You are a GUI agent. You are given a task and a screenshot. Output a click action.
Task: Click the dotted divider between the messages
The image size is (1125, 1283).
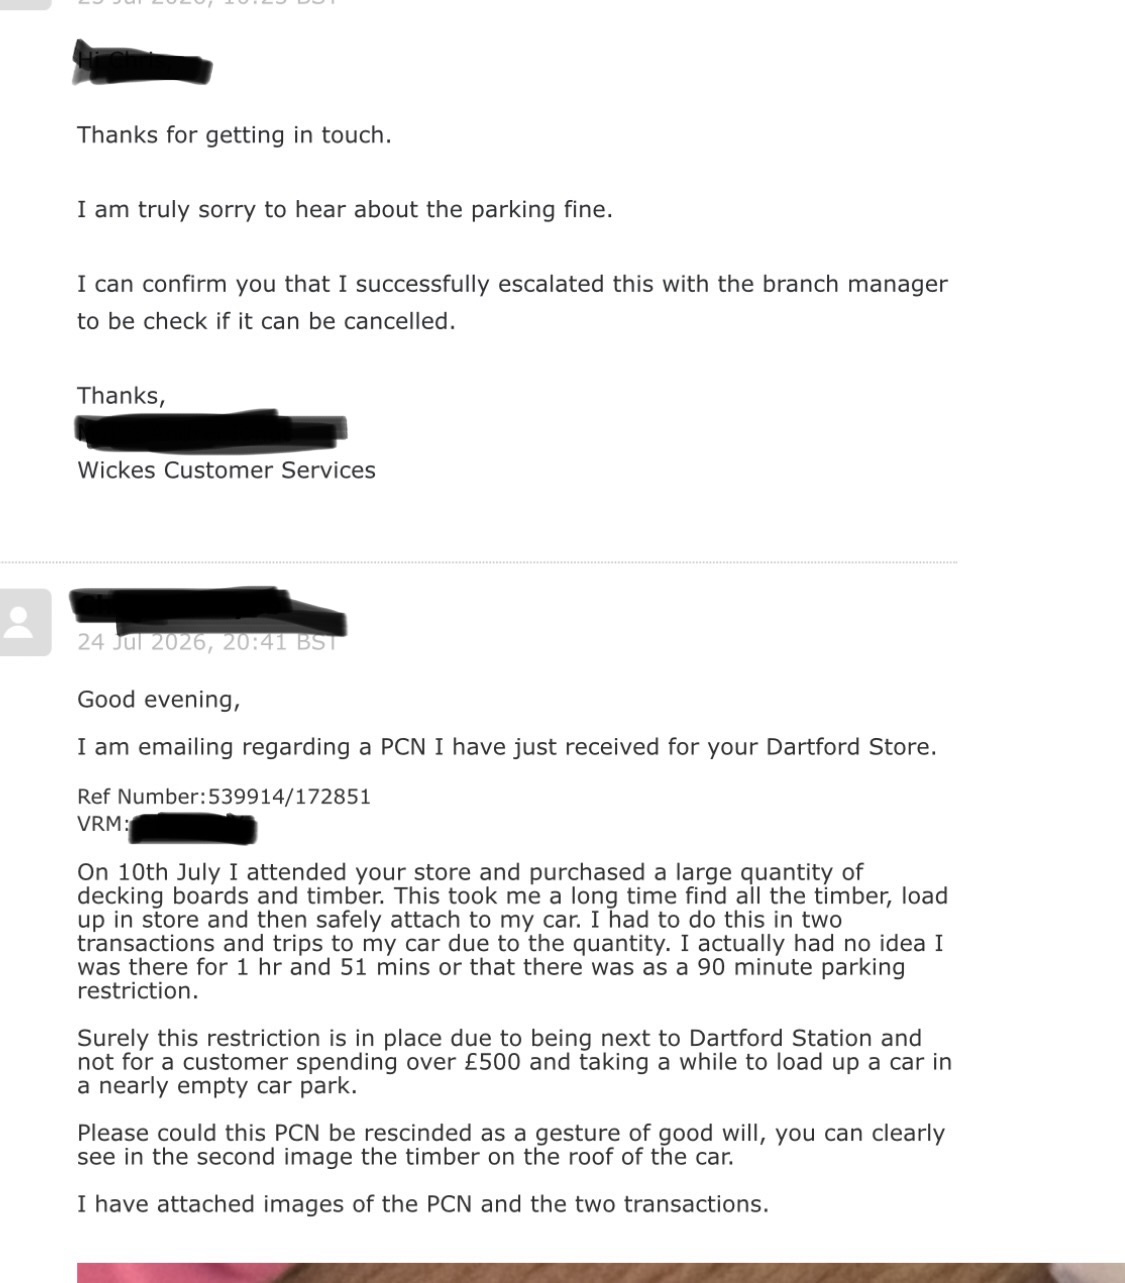(x=478, y=563)
